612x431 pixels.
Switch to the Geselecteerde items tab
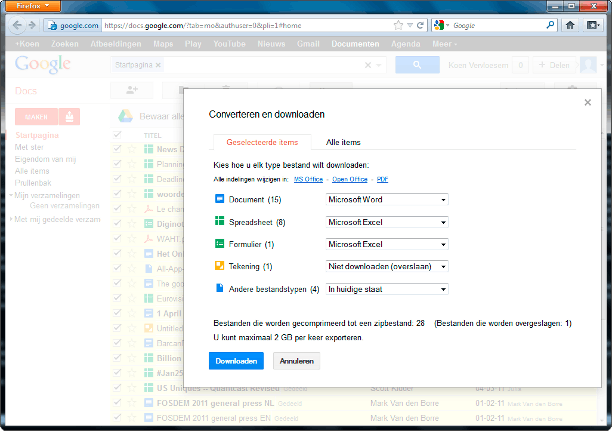pos(262,142)
